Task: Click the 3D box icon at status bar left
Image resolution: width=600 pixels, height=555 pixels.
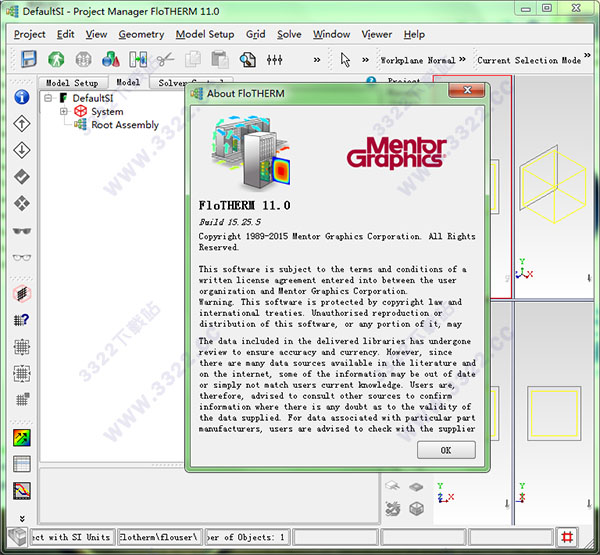Action: (x=17, y=537)
